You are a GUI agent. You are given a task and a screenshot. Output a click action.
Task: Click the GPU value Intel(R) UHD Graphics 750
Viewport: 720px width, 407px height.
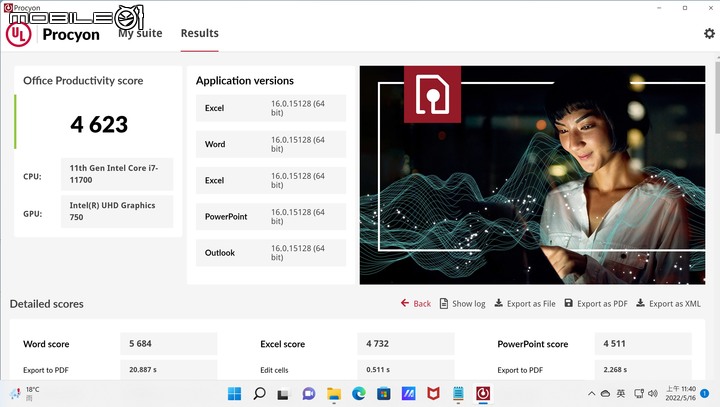pos(117,211)
